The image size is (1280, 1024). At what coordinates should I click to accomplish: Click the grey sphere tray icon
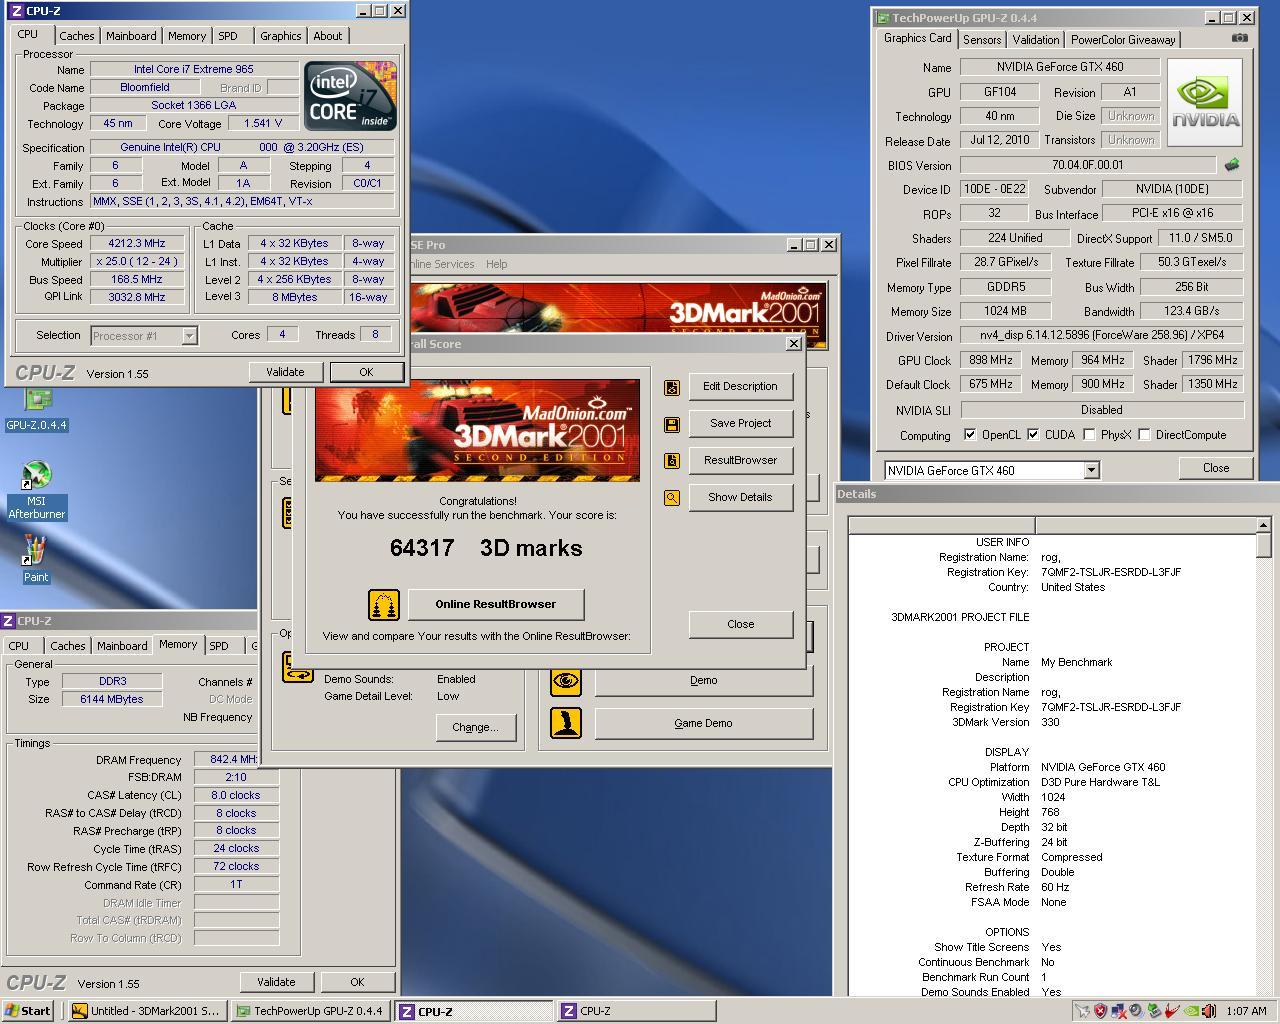coord(1136,1011)
